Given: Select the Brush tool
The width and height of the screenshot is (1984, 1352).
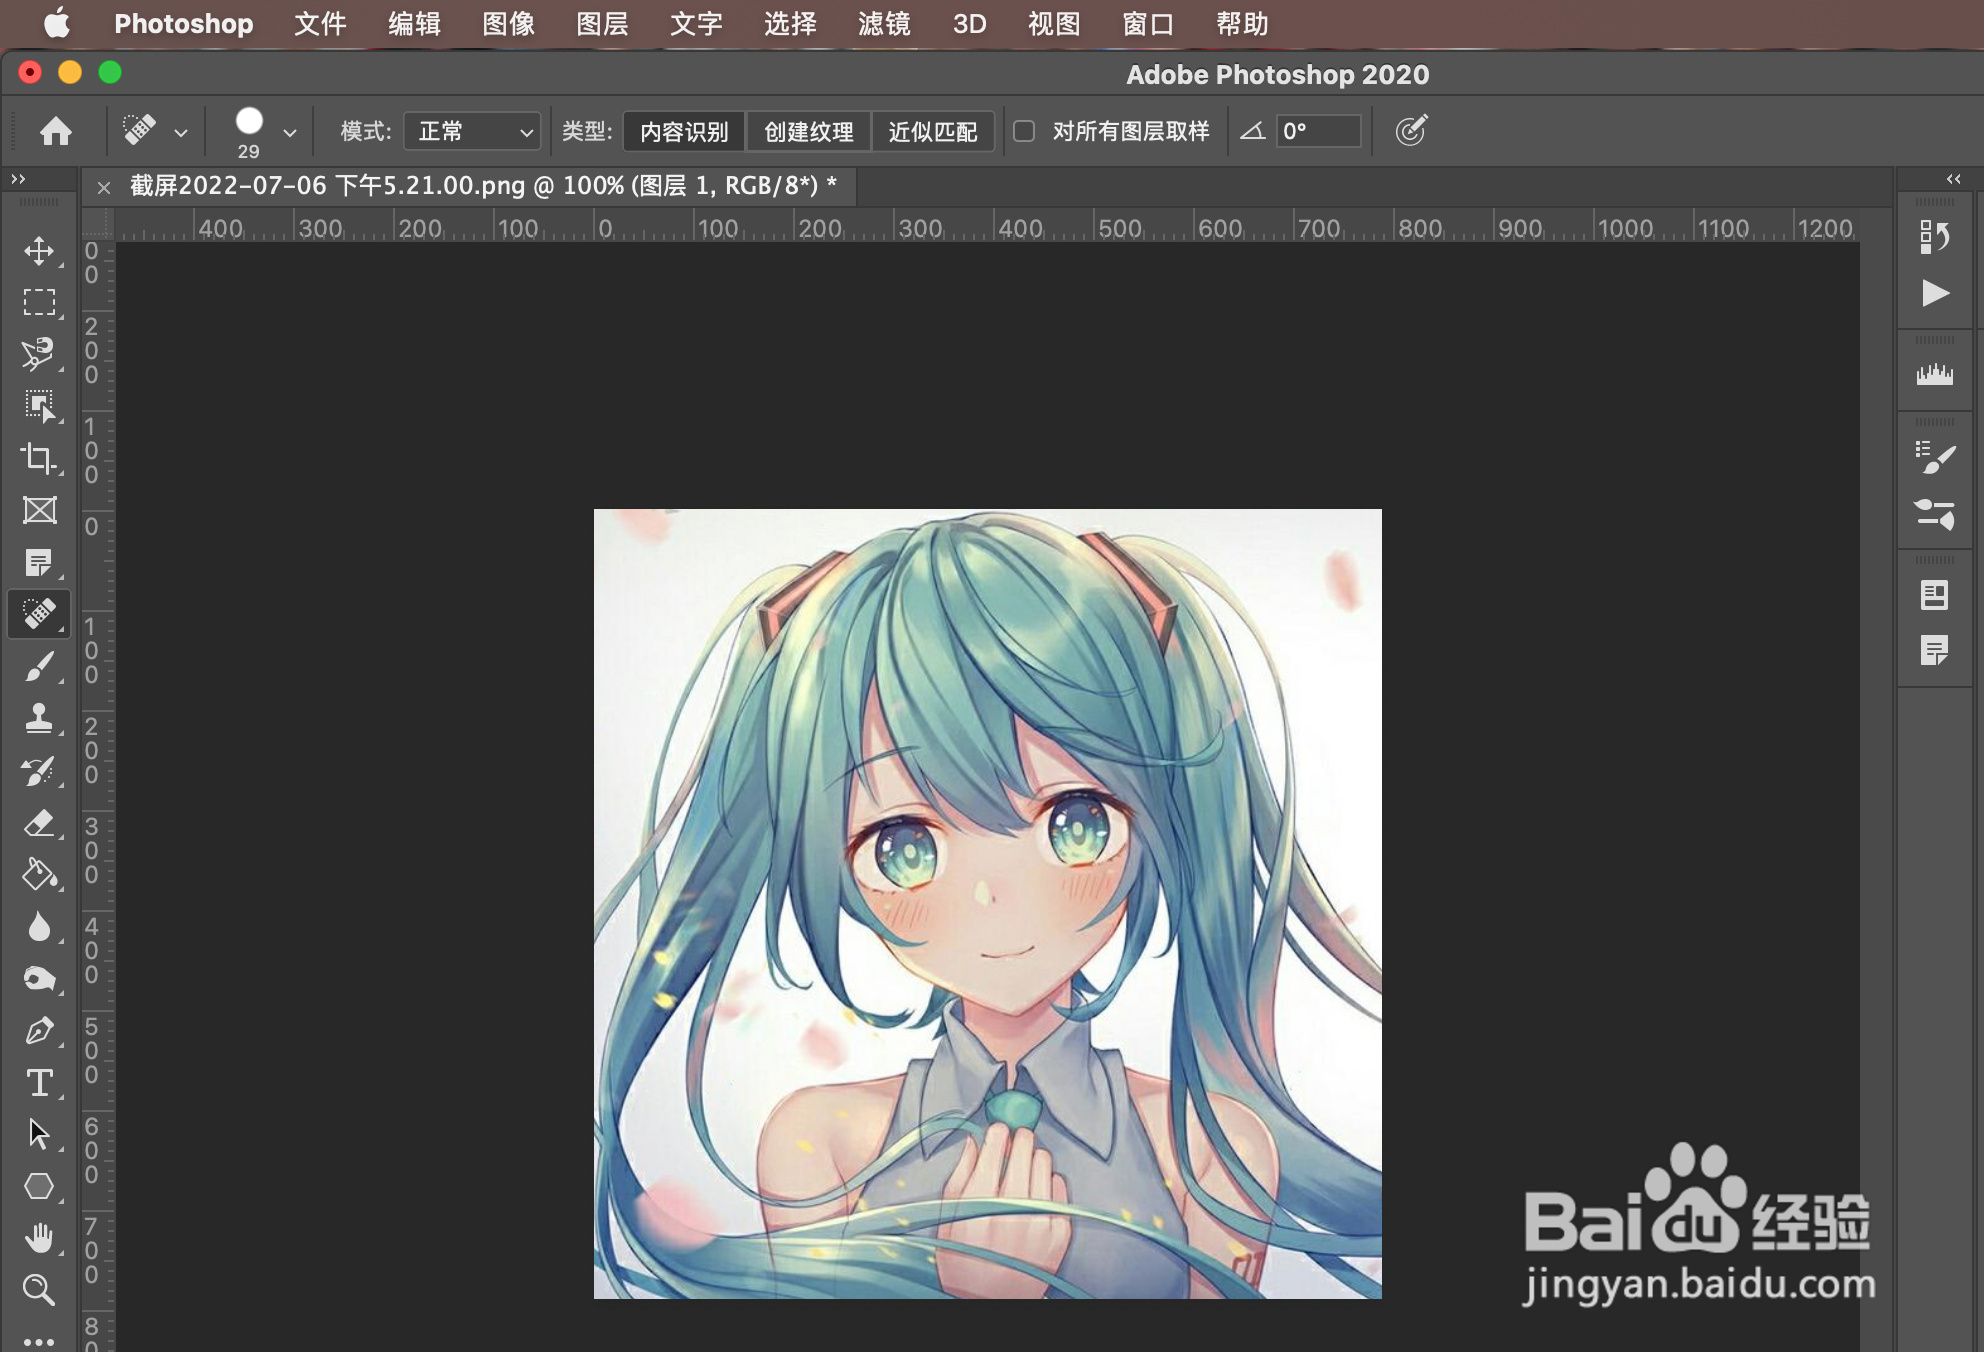Looking at the screenshot, I should tap(39, 666).
